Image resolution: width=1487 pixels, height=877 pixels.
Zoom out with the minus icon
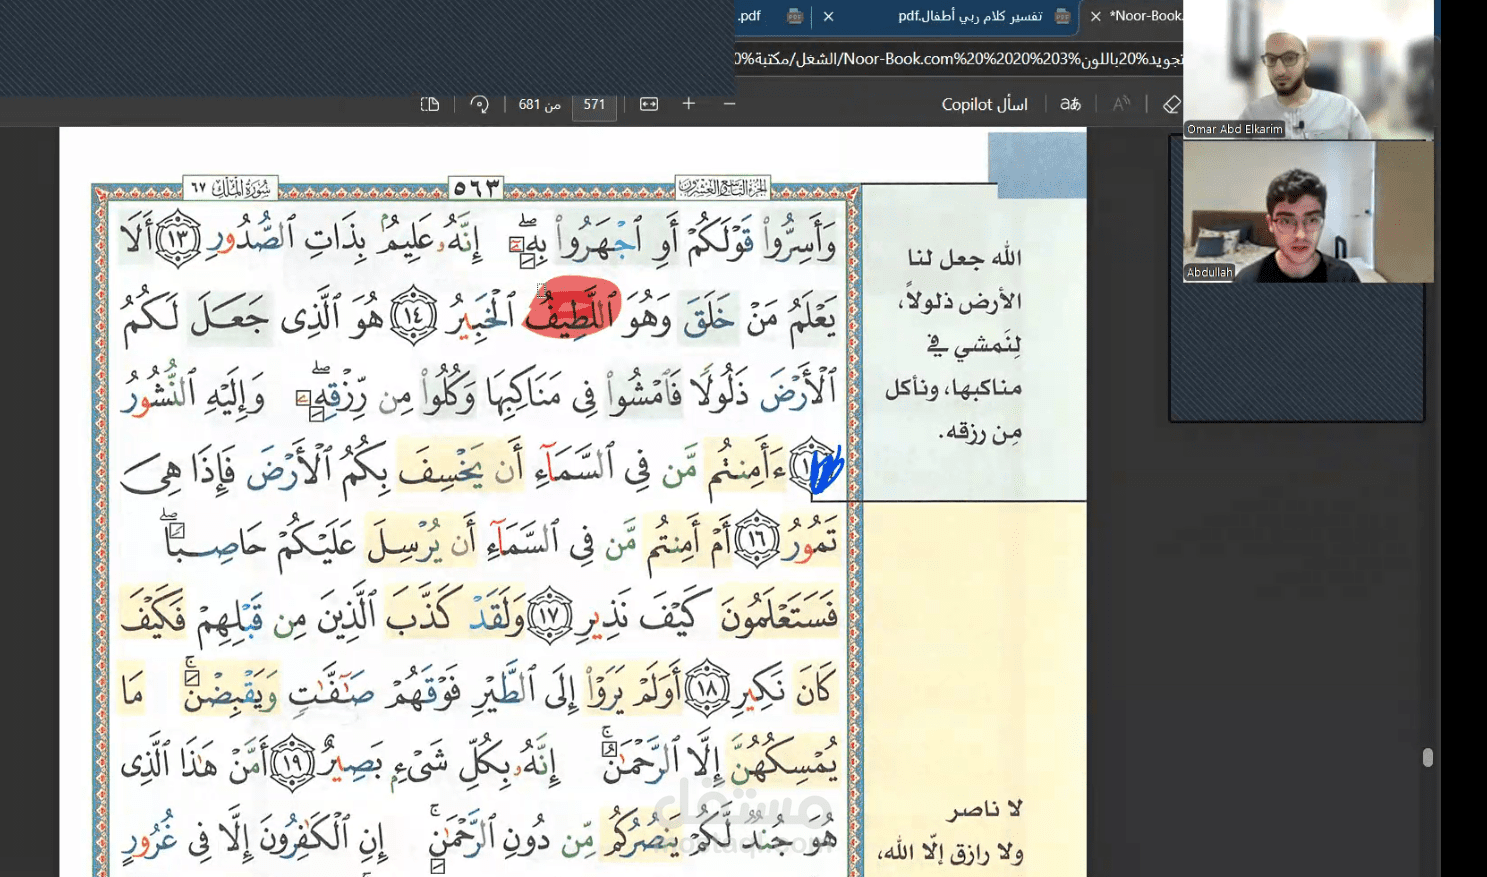[729, 104]
